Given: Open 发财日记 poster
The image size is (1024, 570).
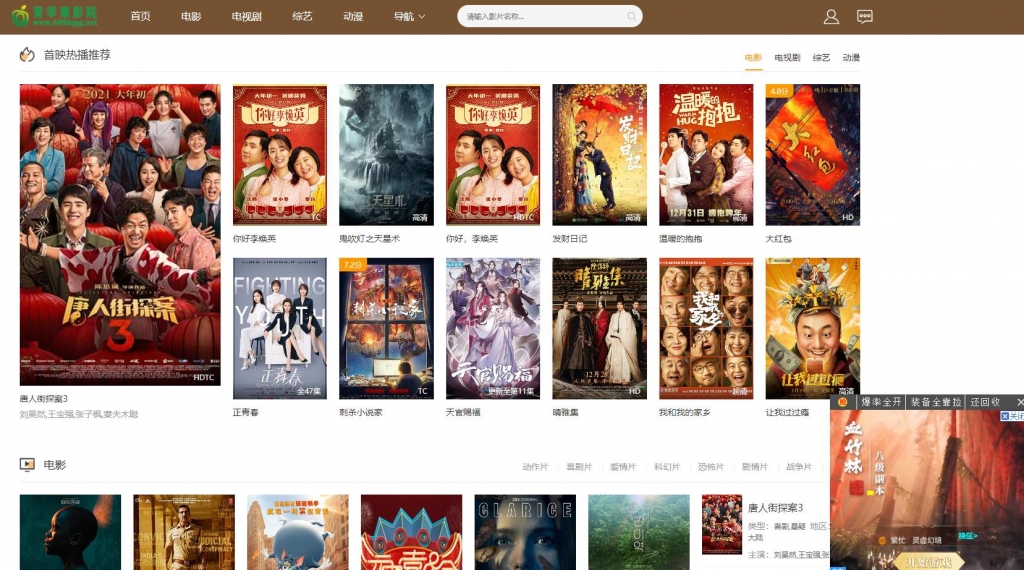Looking at the screenshot, I should 600,155.
